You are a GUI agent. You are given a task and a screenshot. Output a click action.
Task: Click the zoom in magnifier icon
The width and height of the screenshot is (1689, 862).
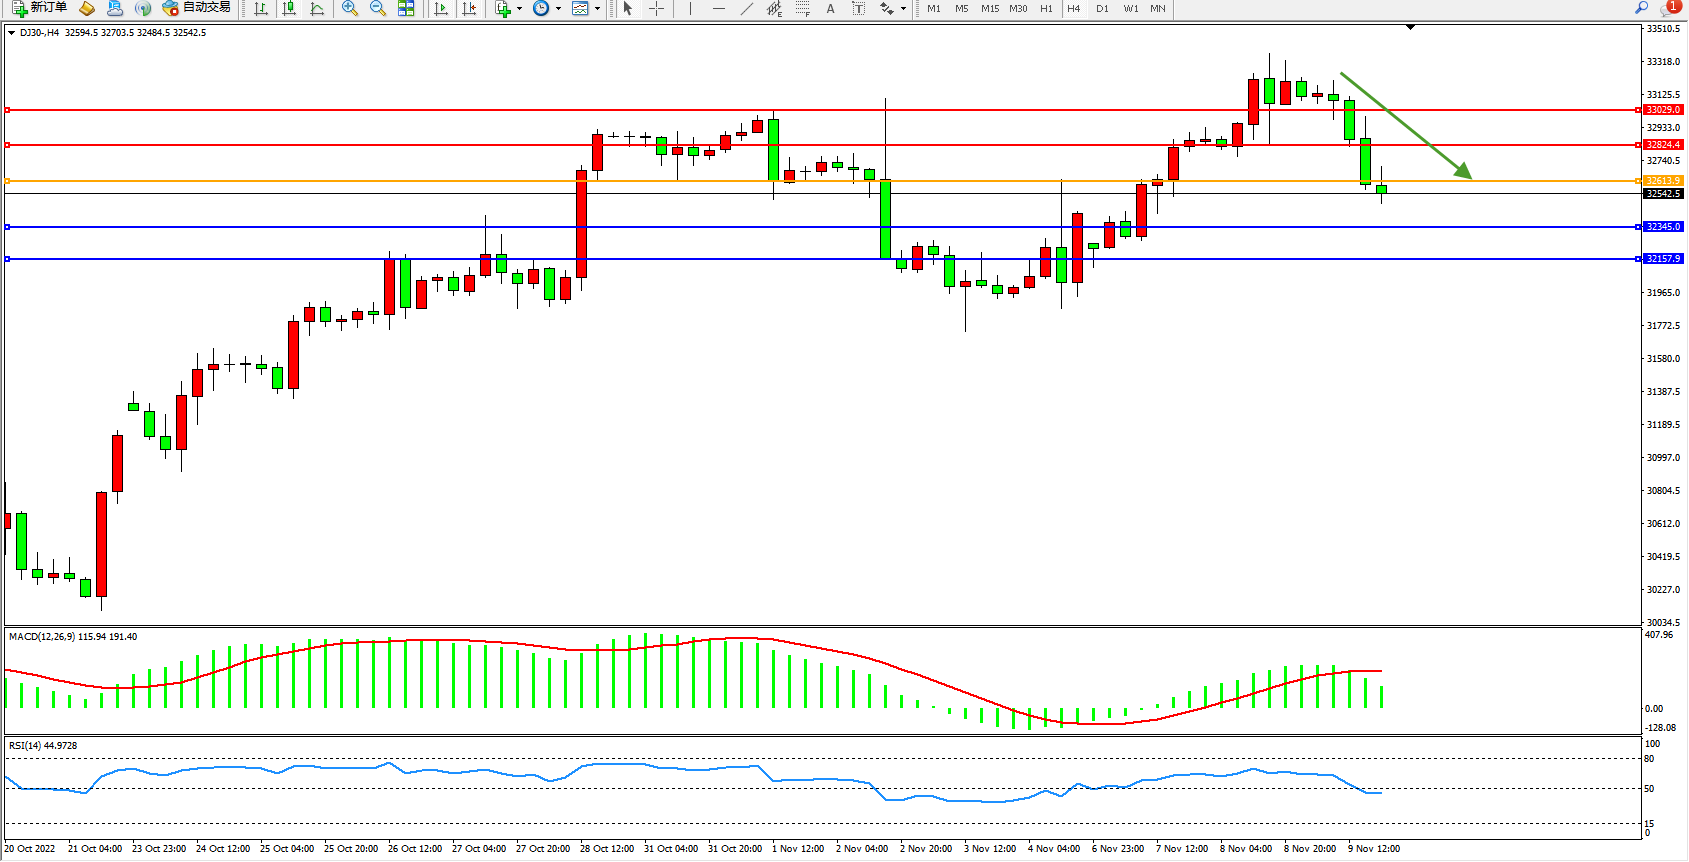click(x=350, y=9)
